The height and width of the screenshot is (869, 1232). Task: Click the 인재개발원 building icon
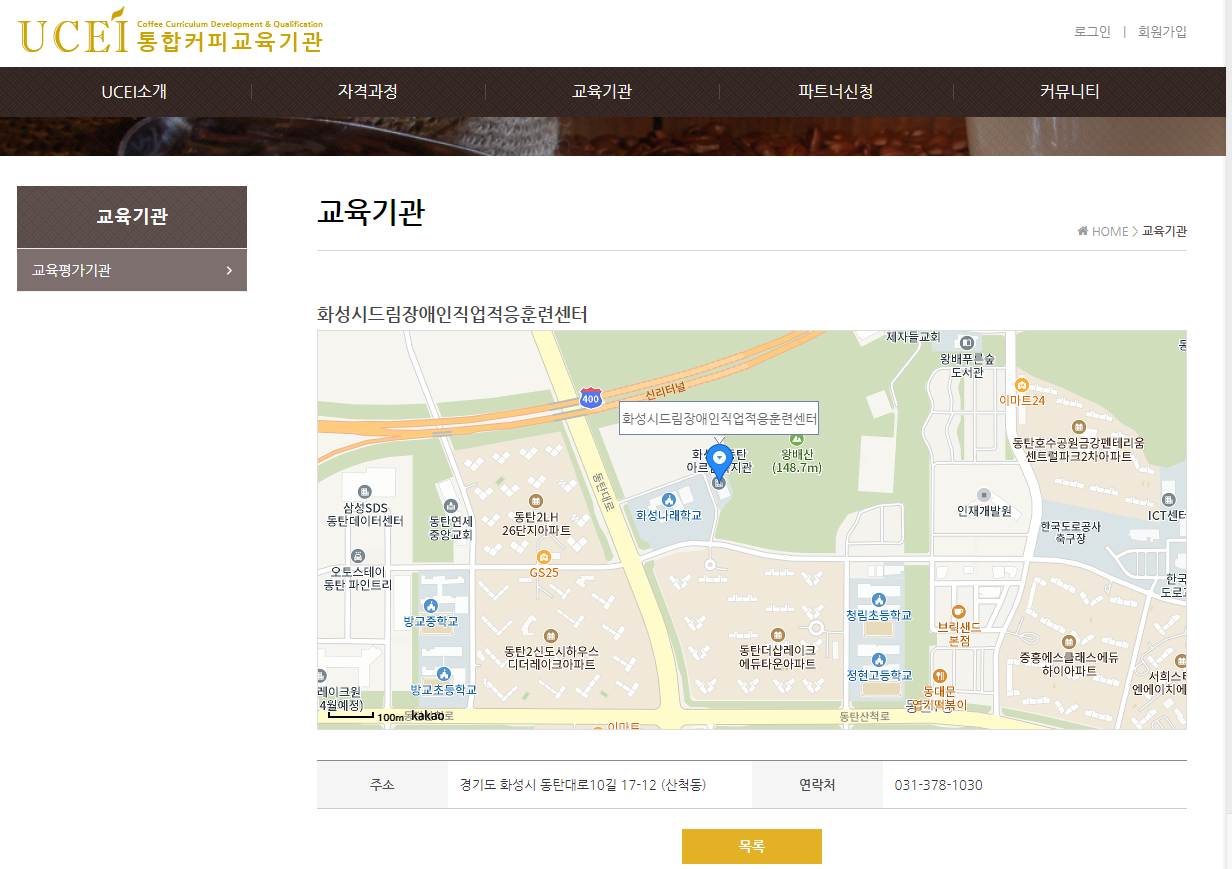(x=984, y=495)
